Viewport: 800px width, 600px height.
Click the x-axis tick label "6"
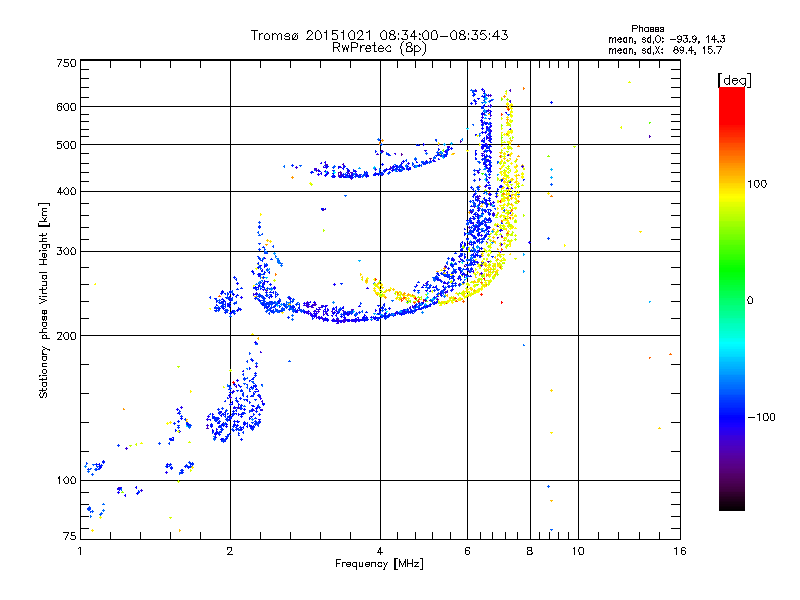(x=467, y=551)
